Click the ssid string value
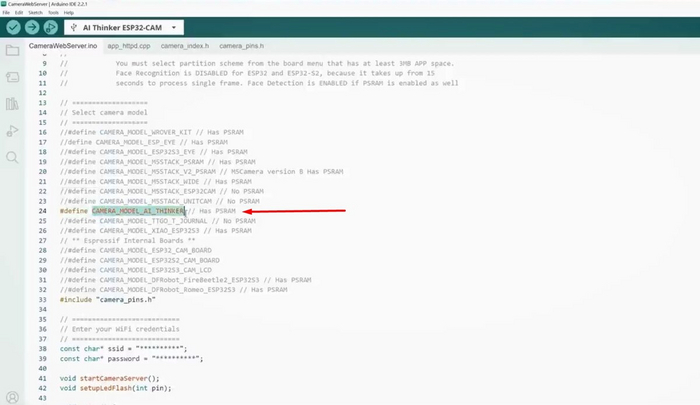Image resolution: width=700 pixels, height=405 pixels. tap(160, 349)
